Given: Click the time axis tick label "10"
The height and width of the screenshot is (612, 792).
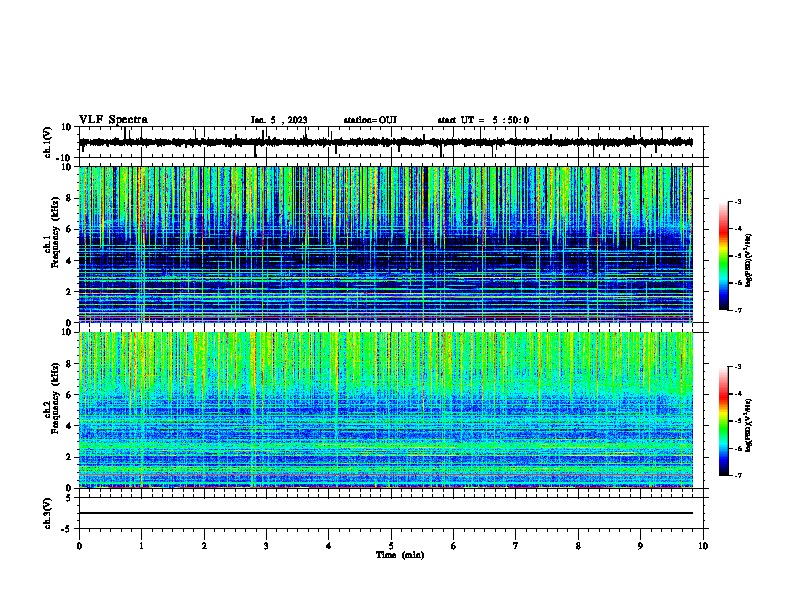Looking at the screenshot, I should click(703, 546).
